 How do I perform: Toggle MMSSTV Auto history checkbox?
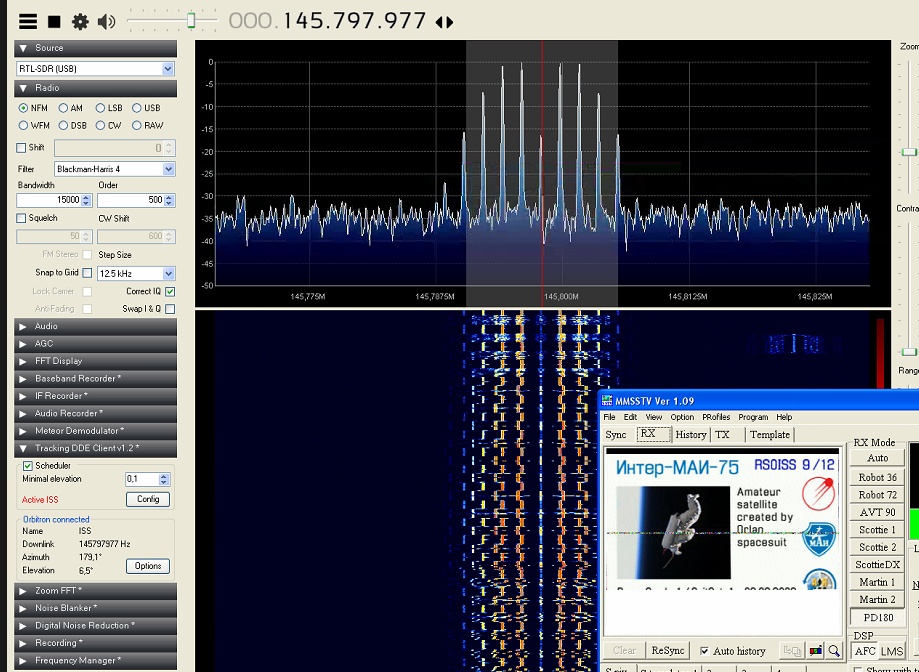pos(704,651)
